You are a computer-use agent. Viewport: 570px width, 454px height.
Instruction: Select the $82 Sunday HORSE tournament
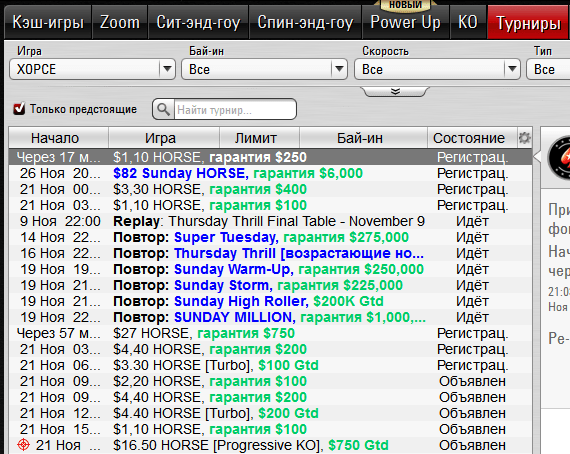[x=270, y=173]
